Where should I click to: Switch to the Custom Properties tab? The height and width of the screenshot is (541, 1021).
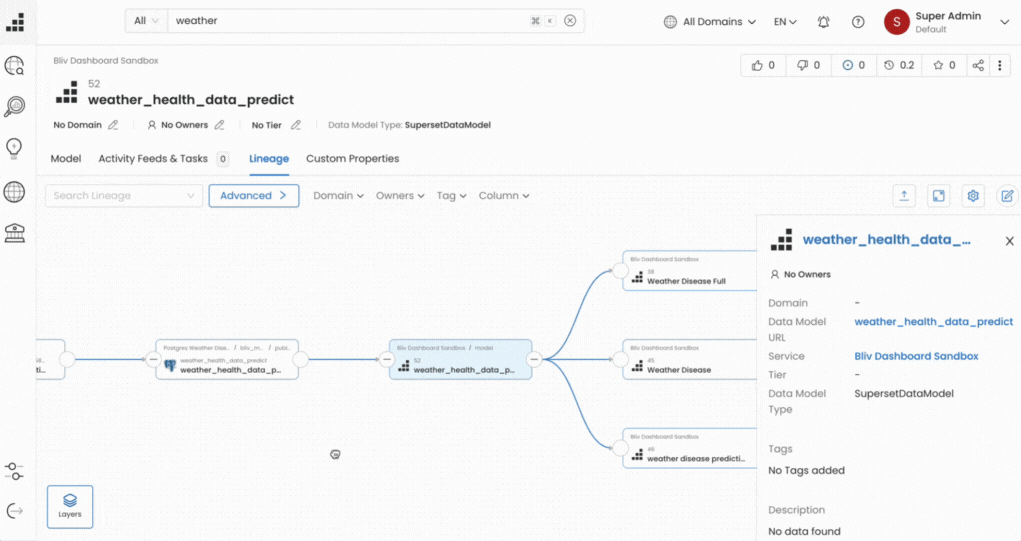352,158
